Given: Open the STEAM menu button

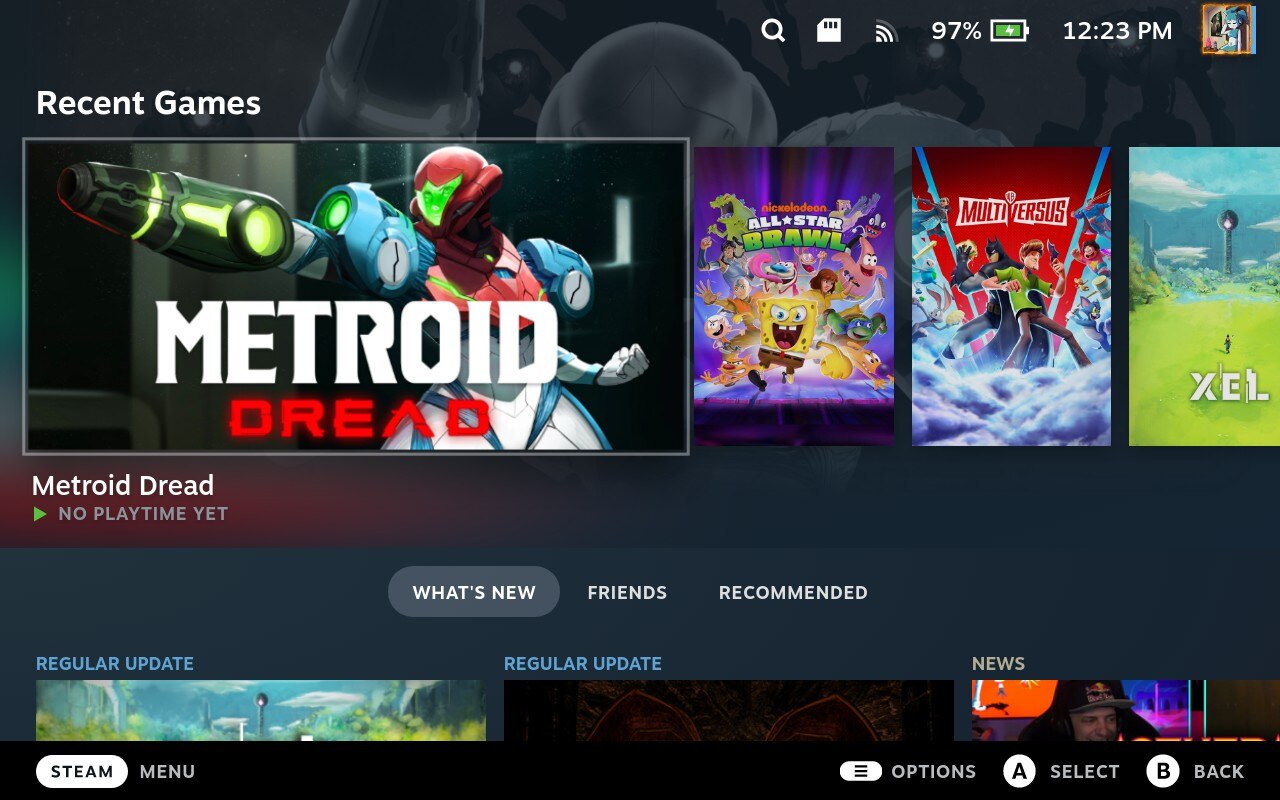Looking at the screenshot, I should [x=82, y=772].
